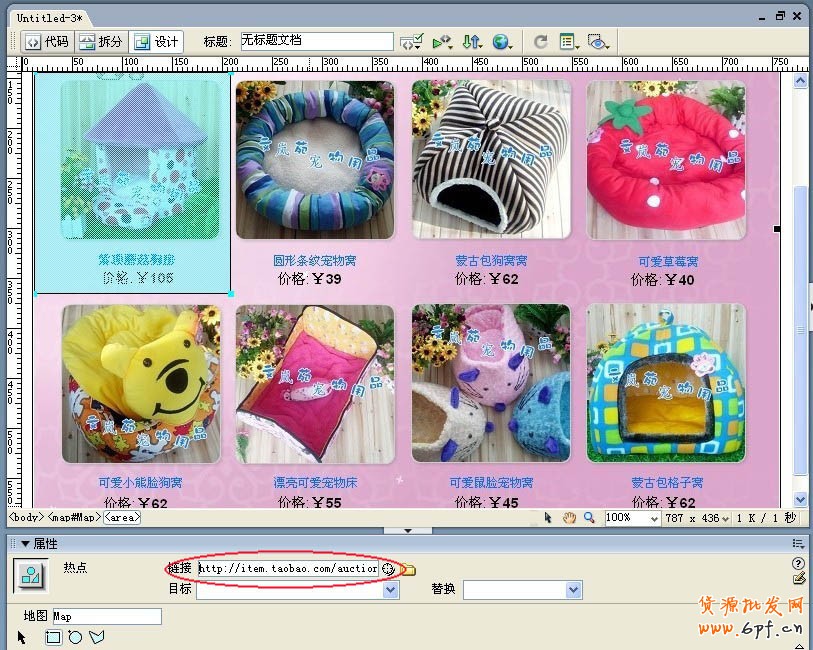Click the pointer hotspot tool arrow
Screen dimensions: 813x650
(x=23, y=637)
